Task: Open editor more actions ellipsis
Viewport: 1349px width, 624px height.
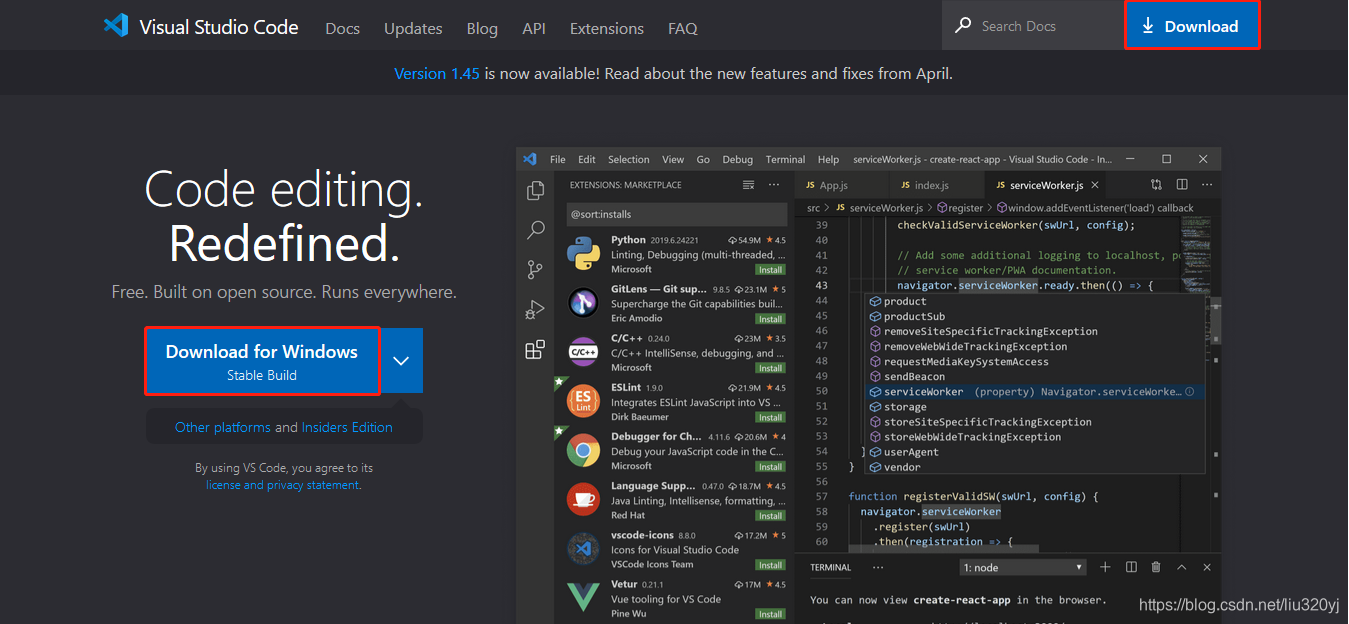Action: click(1207, 185)
